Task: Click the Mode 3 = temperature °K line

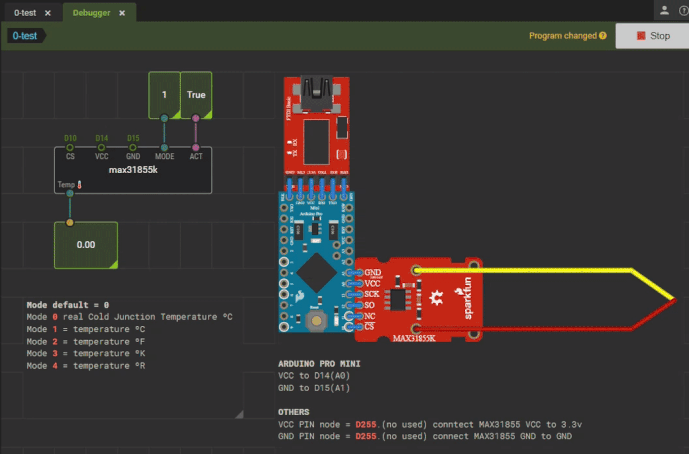Action: (x=86, y=353)
